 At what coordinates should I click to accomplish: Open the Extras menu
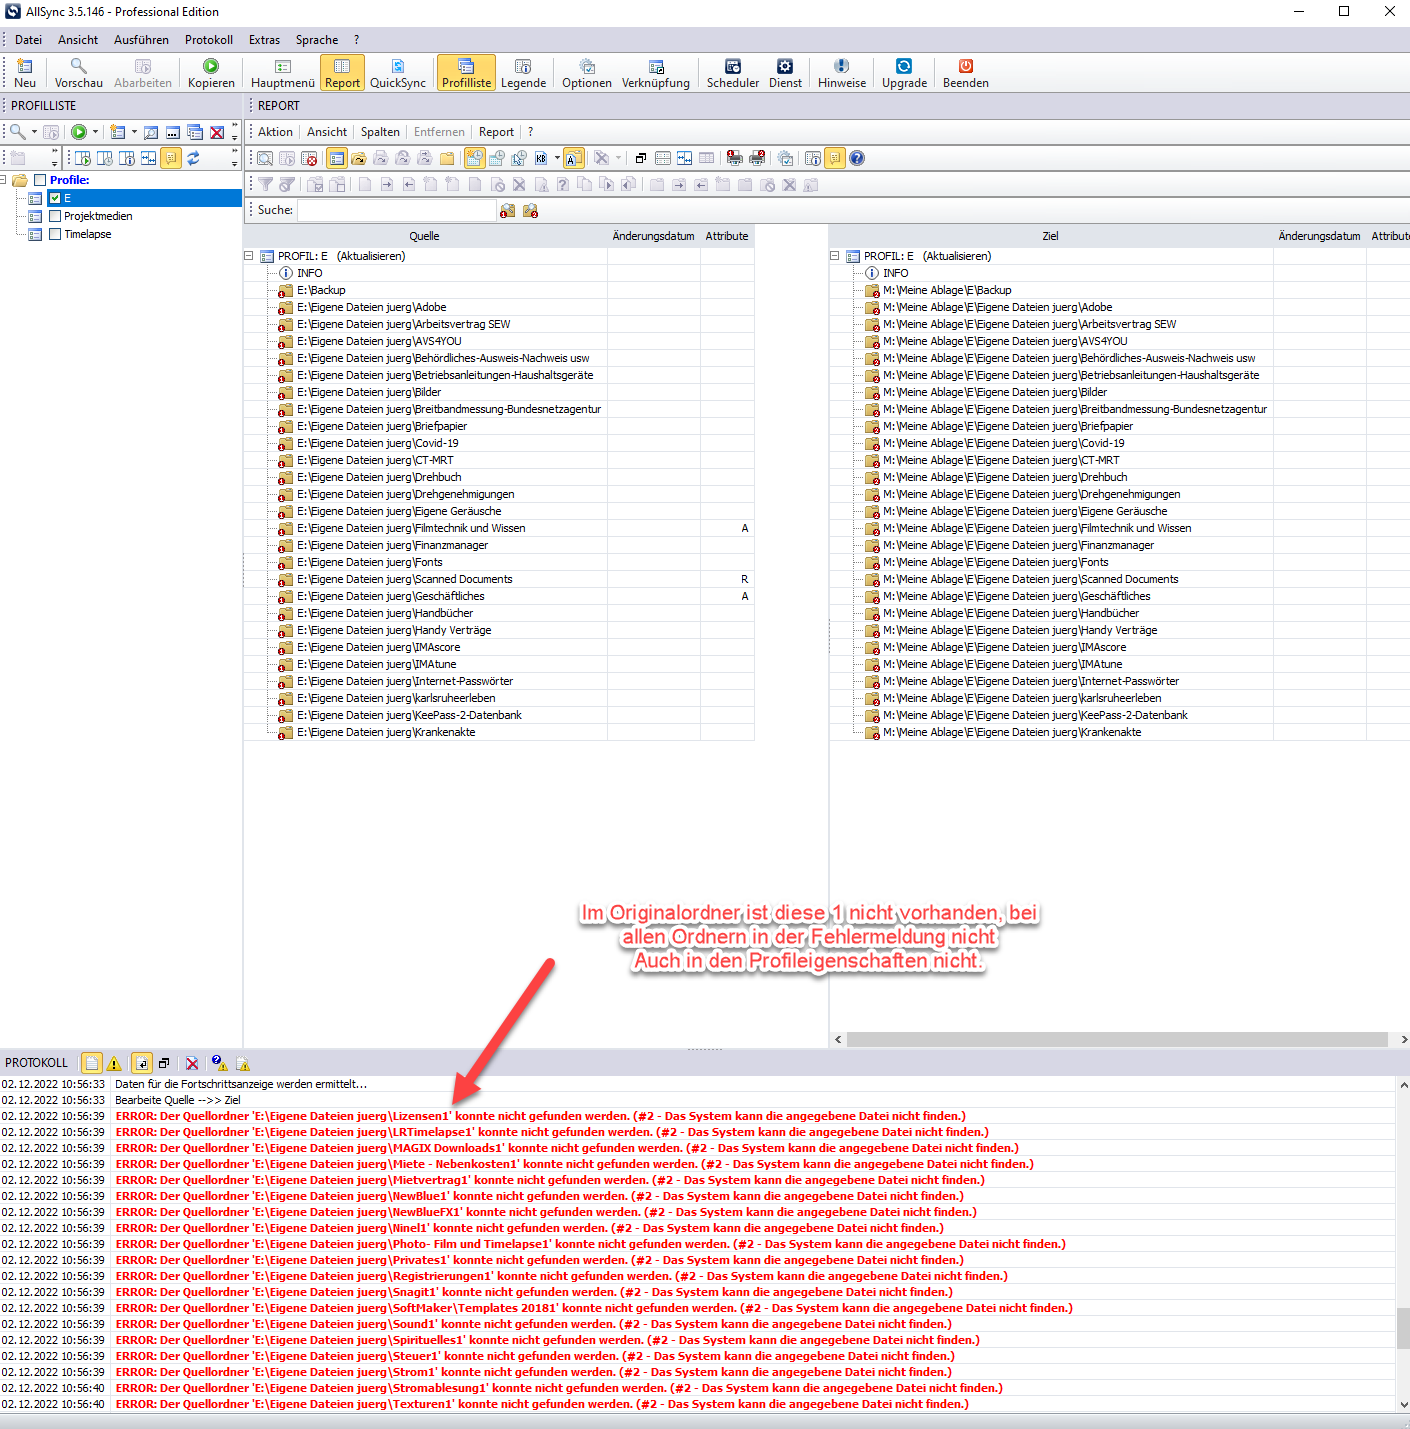tap(264, 40)
